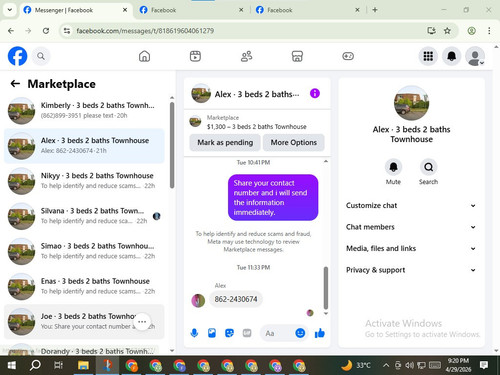Viewport: 500px width, 375px height.
Task: Click the Alex chat header title
Action: (257, 94)
